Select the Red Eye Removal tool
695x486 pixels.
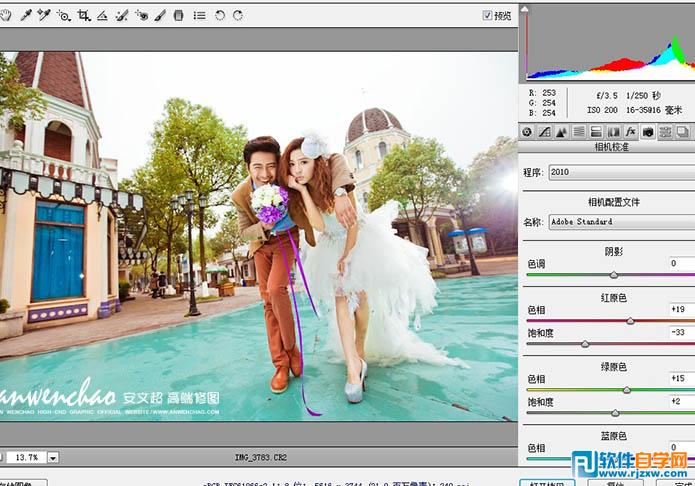click(141, 16)
